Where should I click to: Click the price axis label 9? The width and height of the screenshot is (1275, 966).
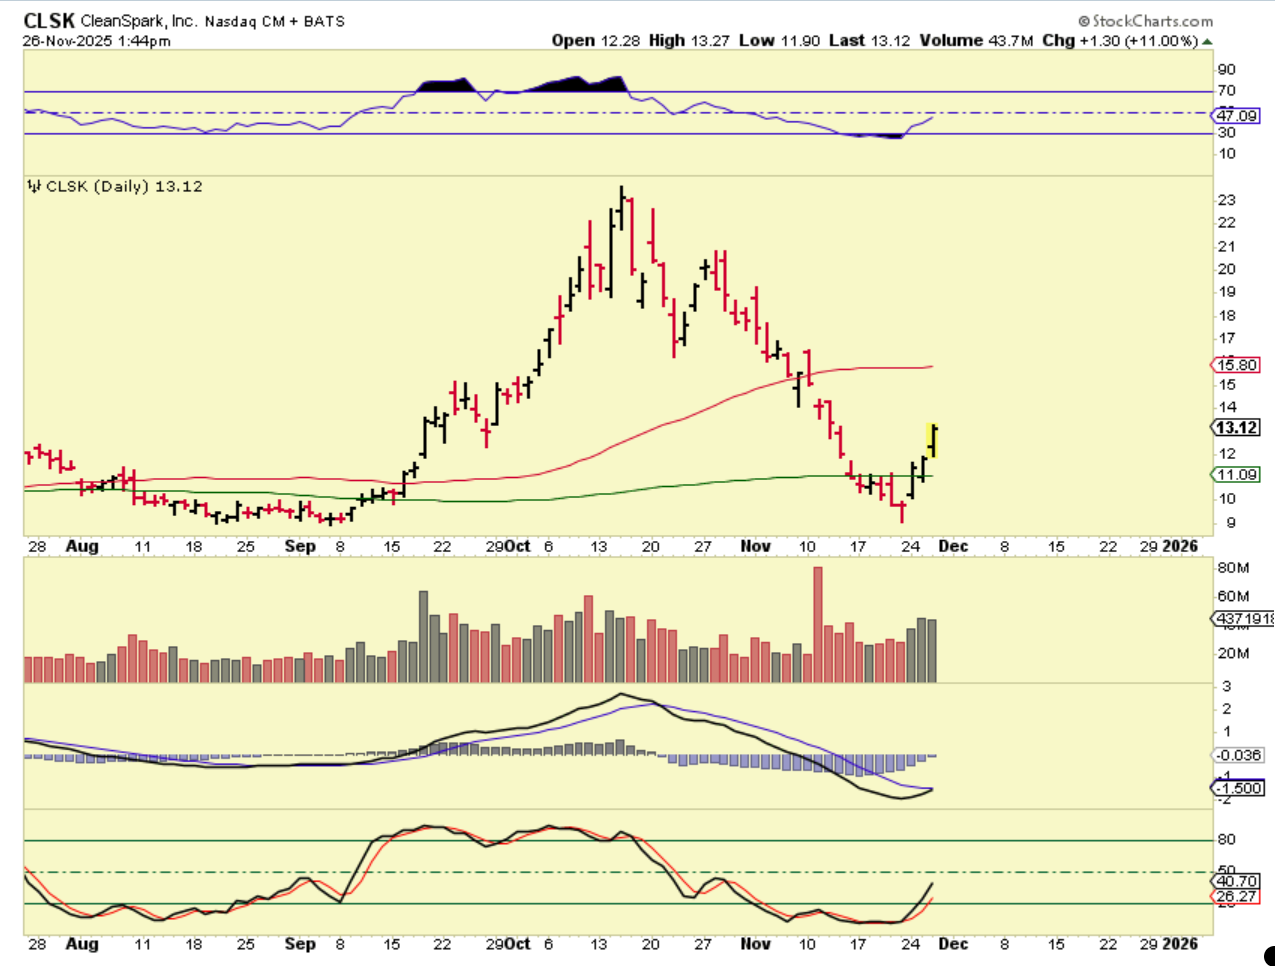click(1231, 522)
